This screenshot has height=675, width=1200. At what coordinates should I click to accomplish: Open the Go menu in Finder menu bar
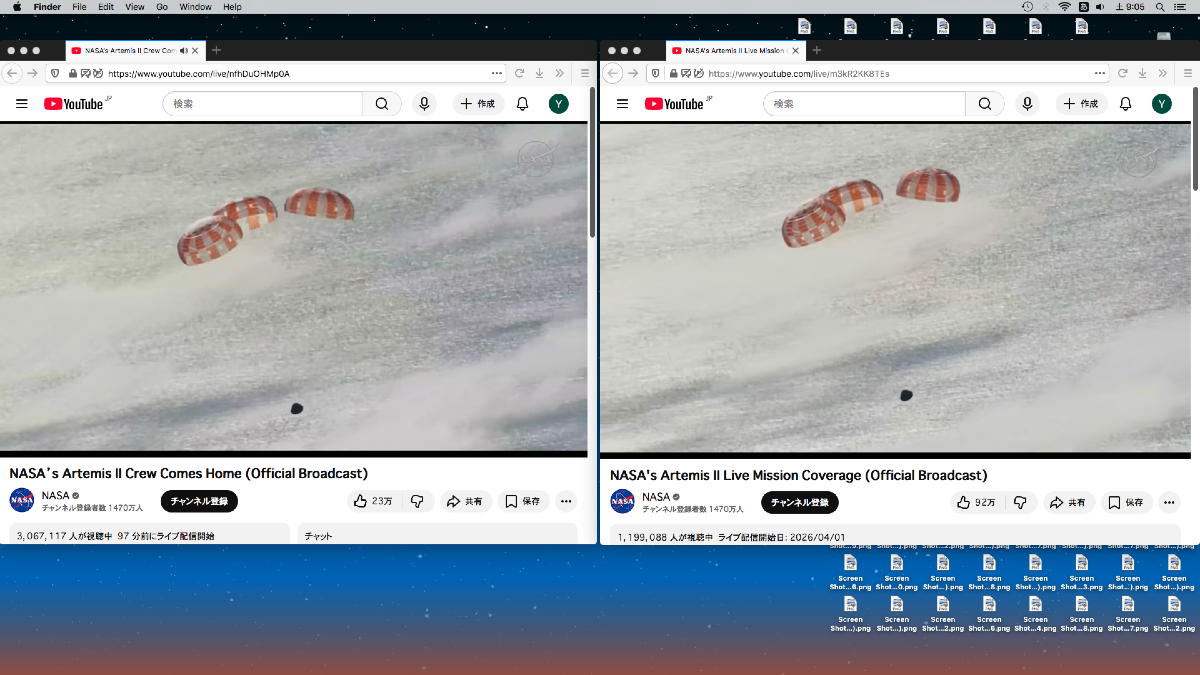point(161,7)
